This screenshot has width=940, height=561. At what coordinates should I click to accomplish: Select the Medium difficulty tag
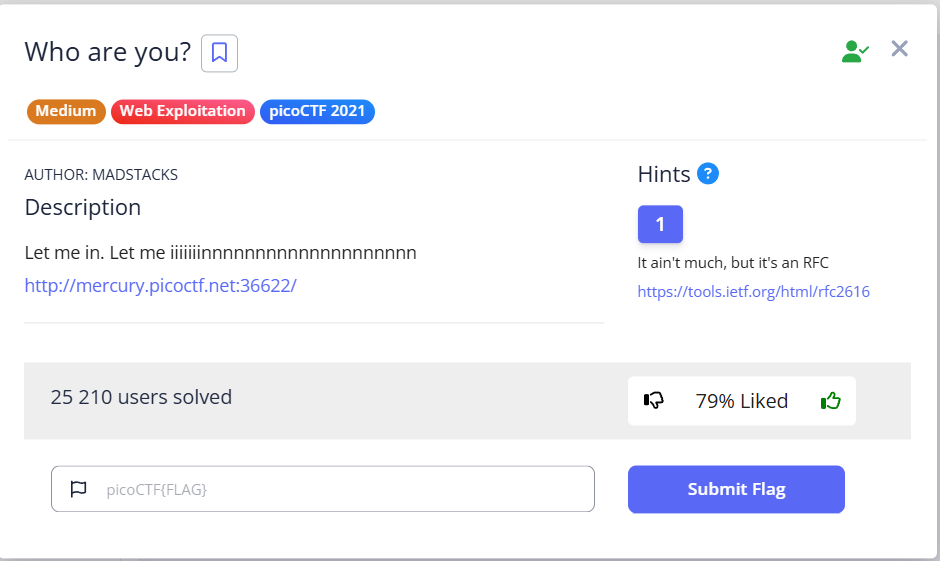[66, 111]
